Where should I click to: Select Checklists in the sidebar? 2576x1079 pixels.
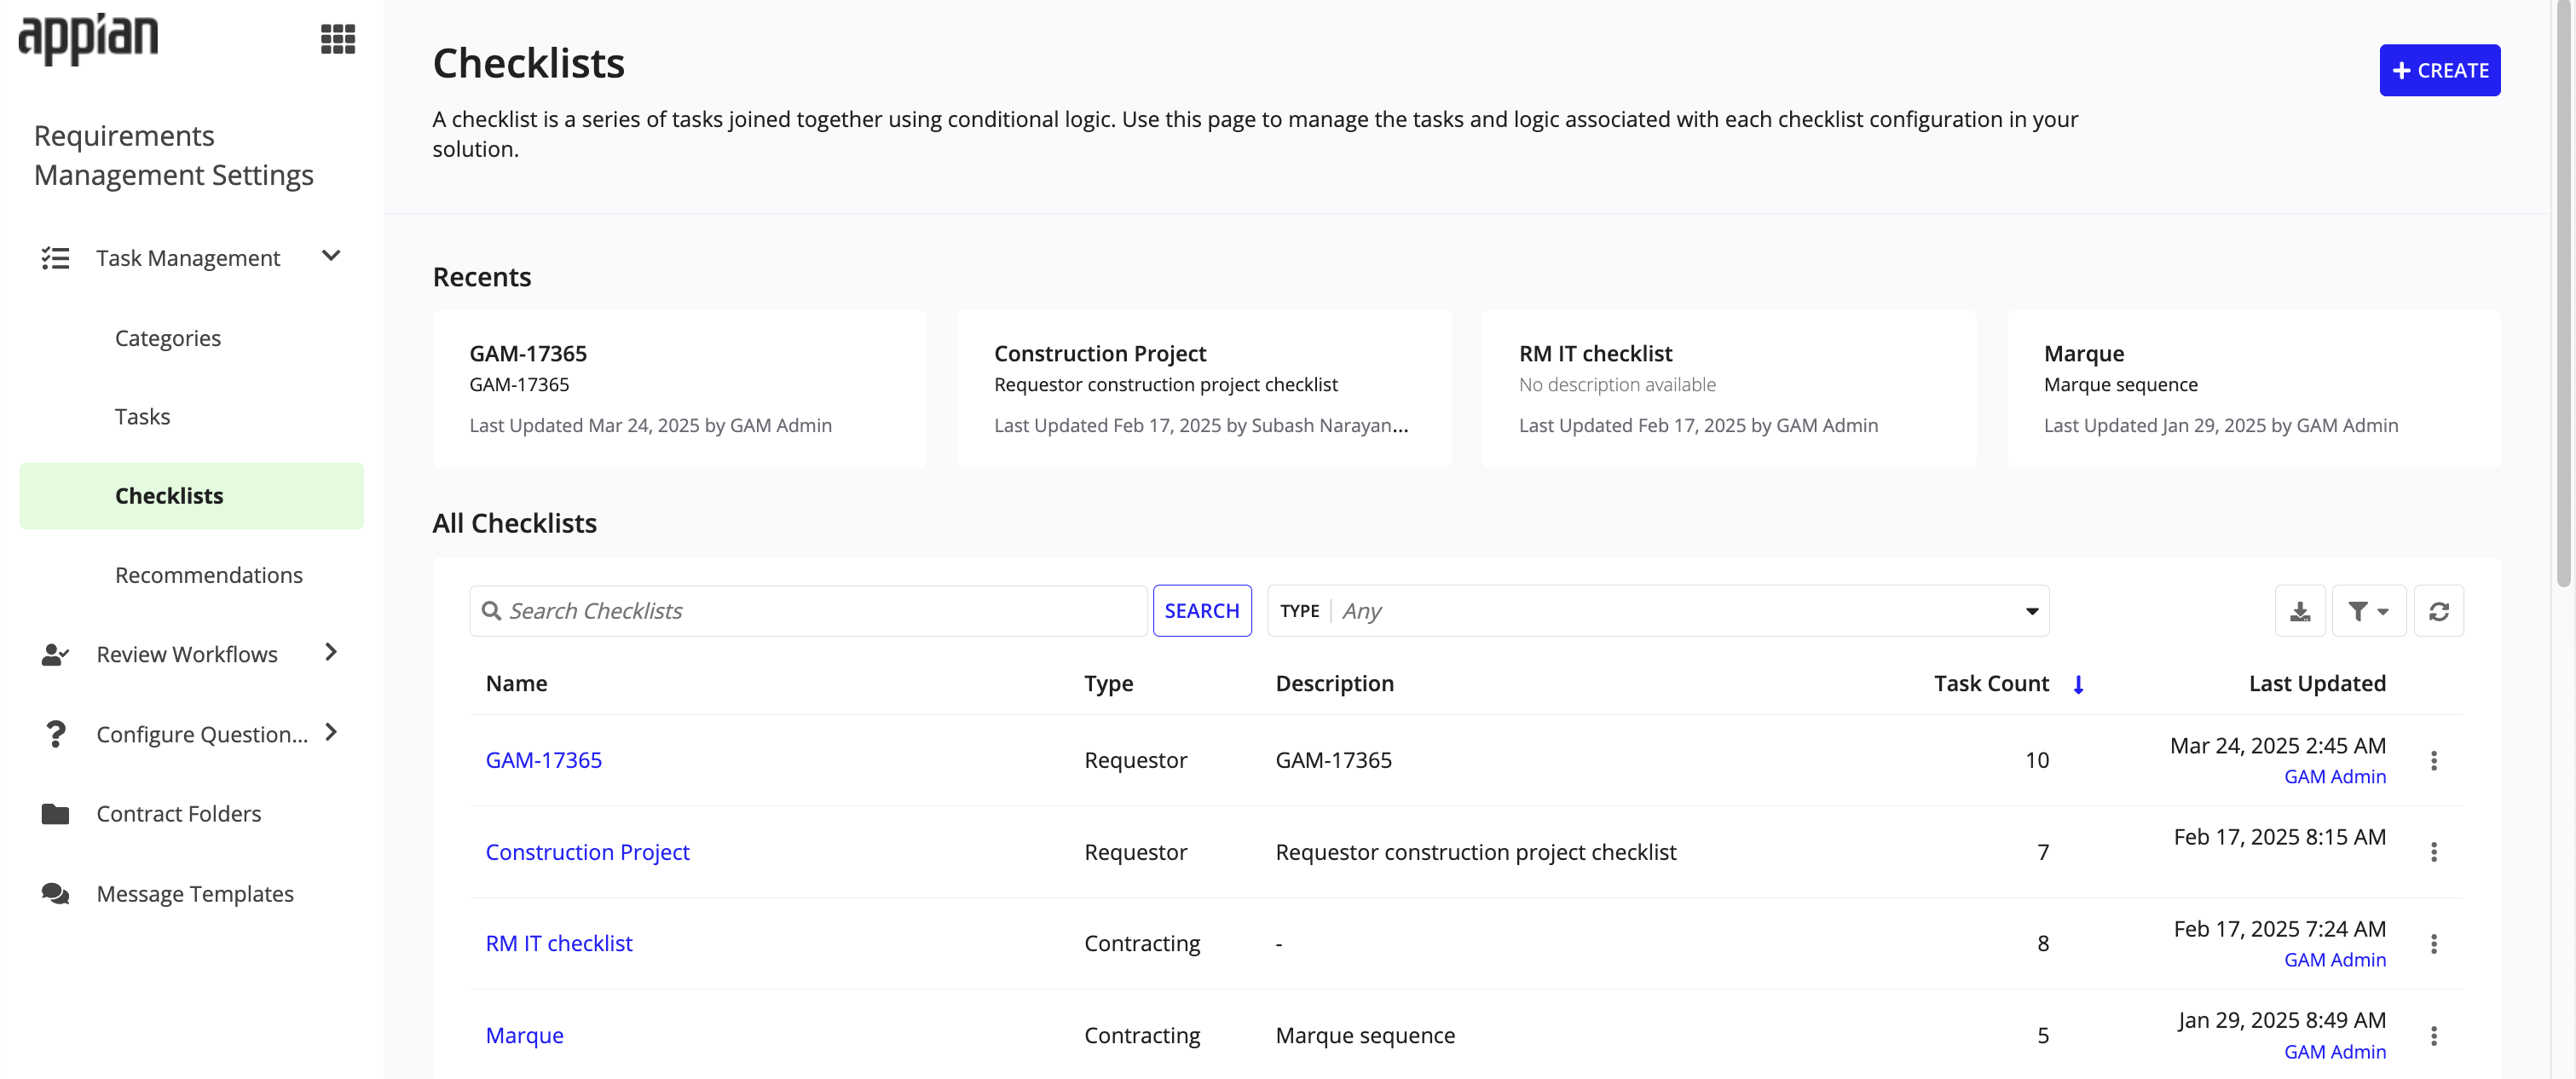(x=192, y=496)
